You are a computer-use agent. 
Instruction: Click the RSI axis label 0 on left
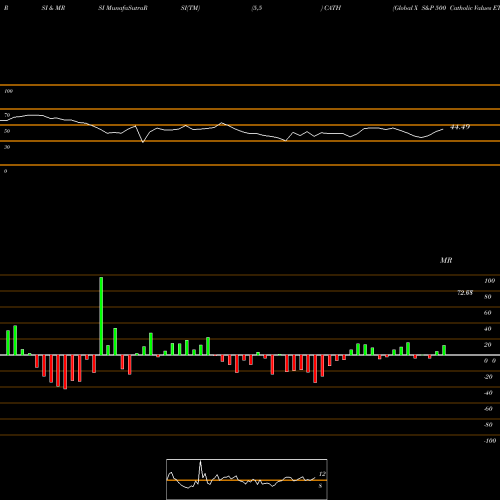5,171
